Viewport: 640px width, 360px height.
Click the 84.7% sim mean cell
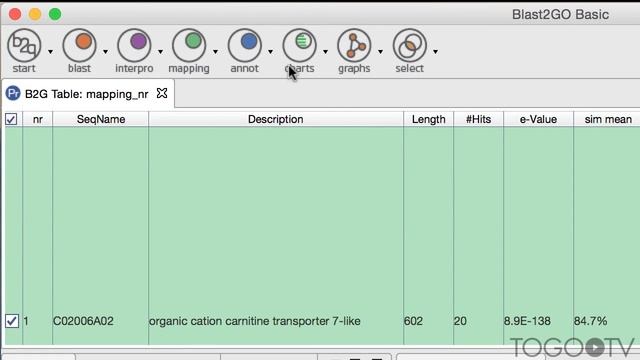590,321
